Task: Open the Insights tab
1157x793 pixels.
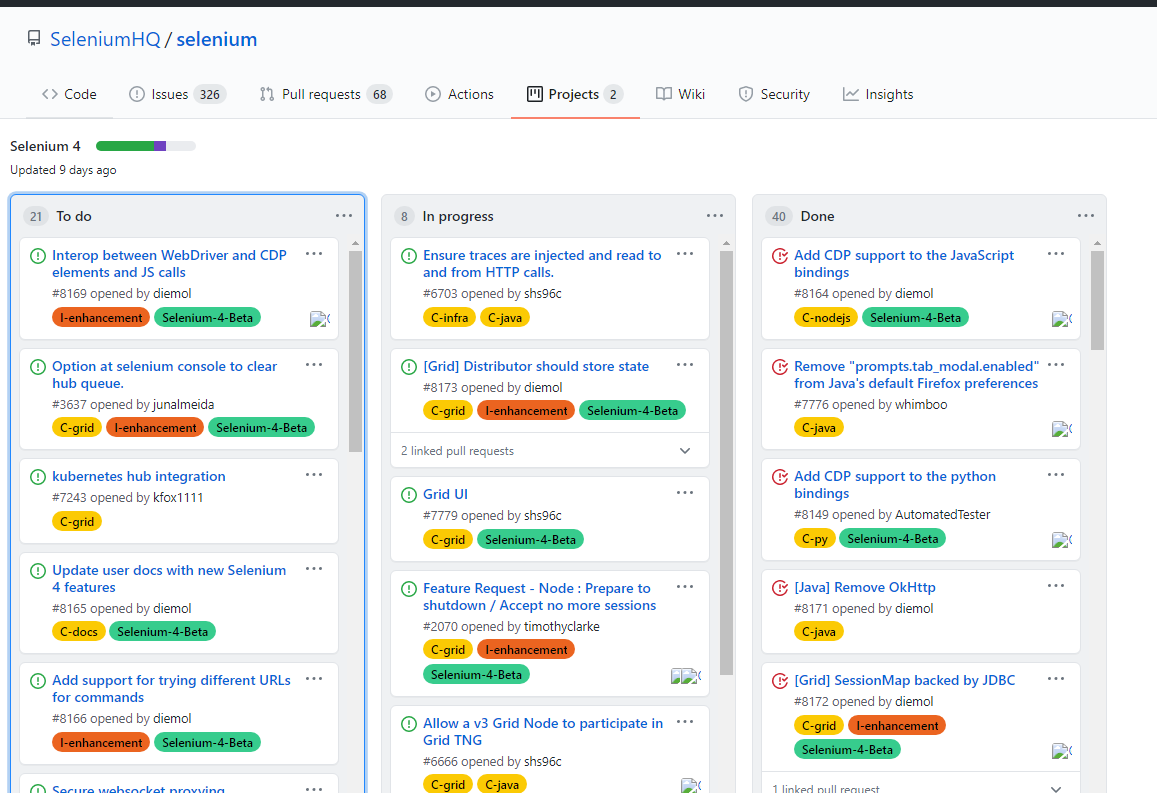Action: point(878,94)
